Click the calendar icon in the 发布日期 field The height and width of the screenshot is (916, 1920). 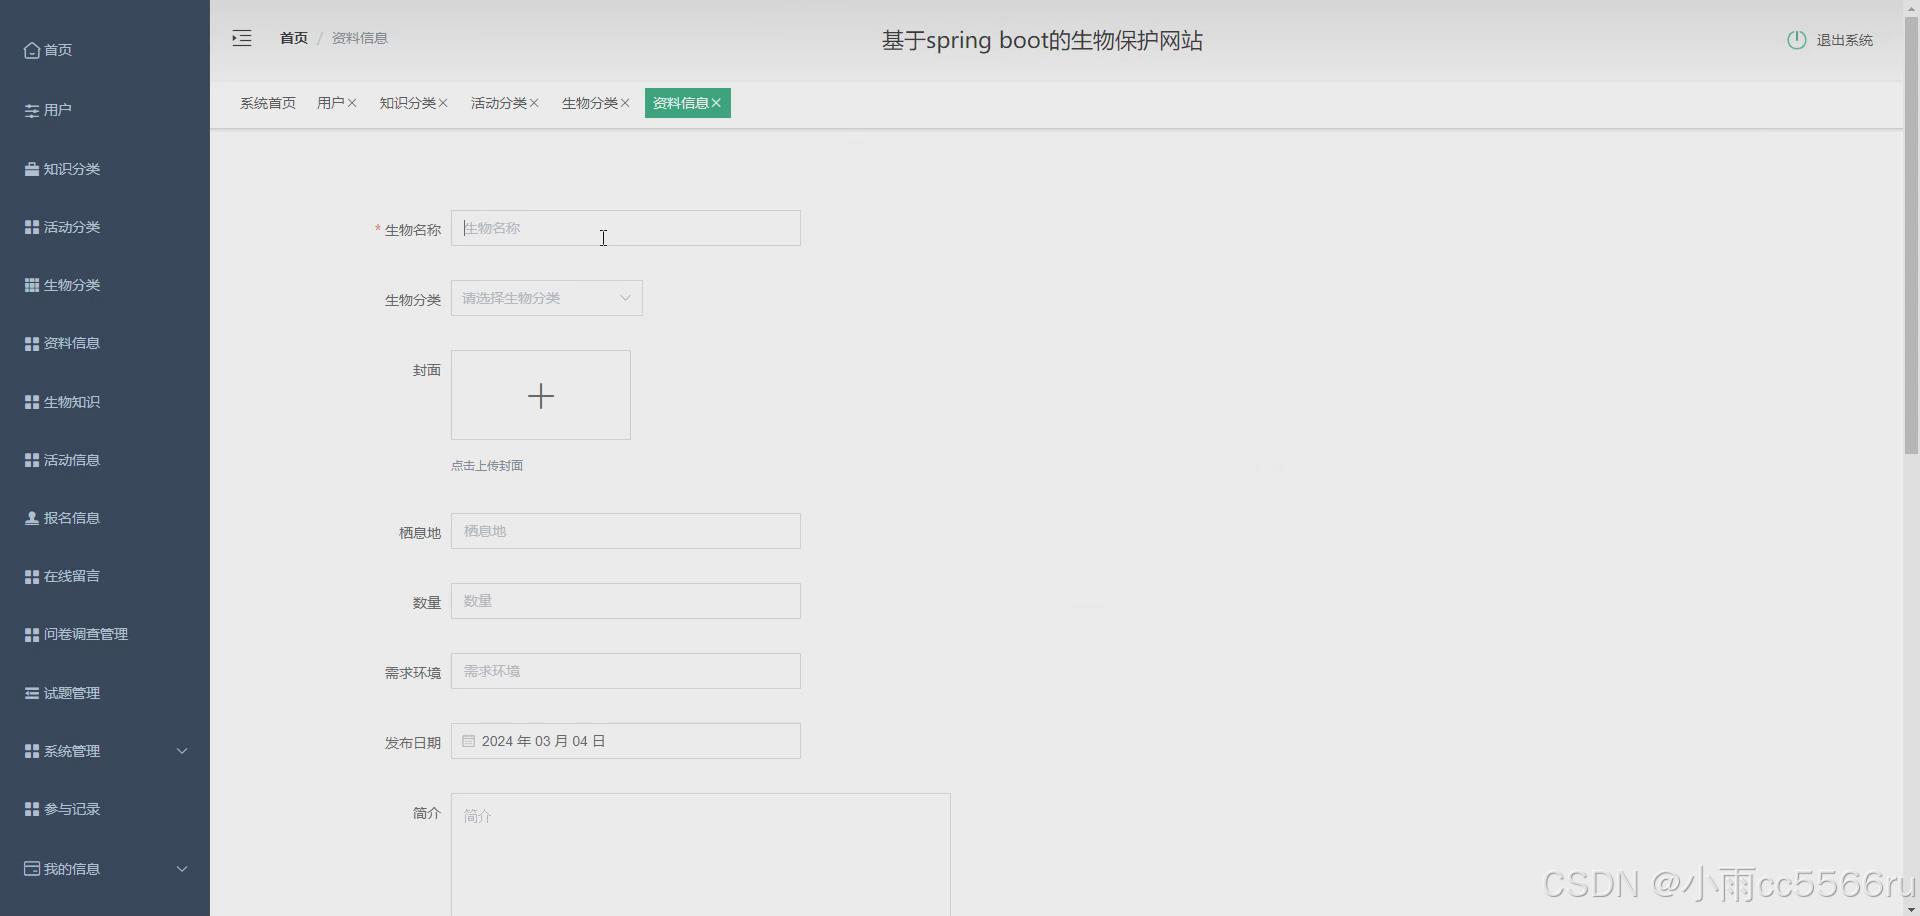pos(468,741)
